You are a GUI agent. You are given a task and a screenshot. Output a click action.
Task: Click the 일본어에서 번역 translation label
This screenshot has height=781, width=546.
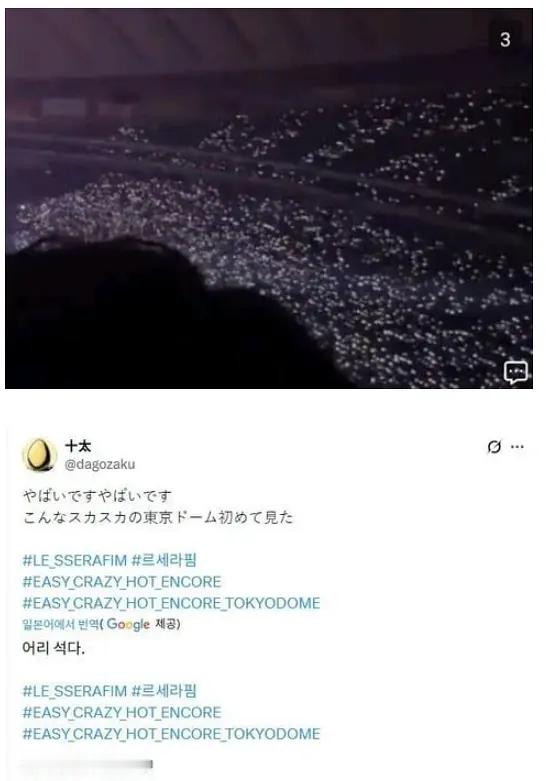[x=61, y=624]
